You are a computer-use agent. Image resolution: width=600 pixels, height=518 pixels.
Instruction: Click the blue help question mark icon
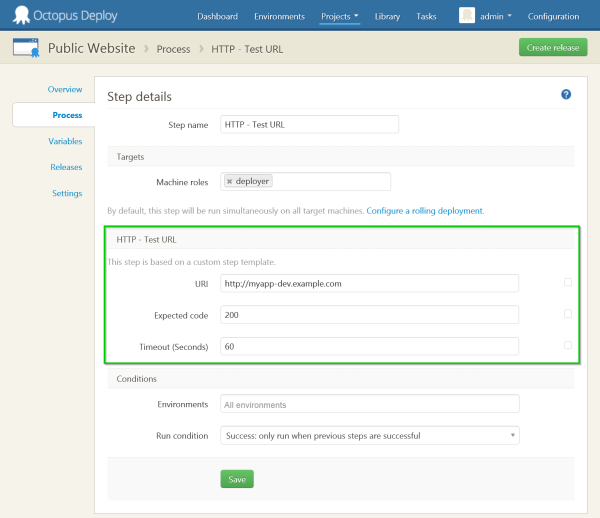566,94
